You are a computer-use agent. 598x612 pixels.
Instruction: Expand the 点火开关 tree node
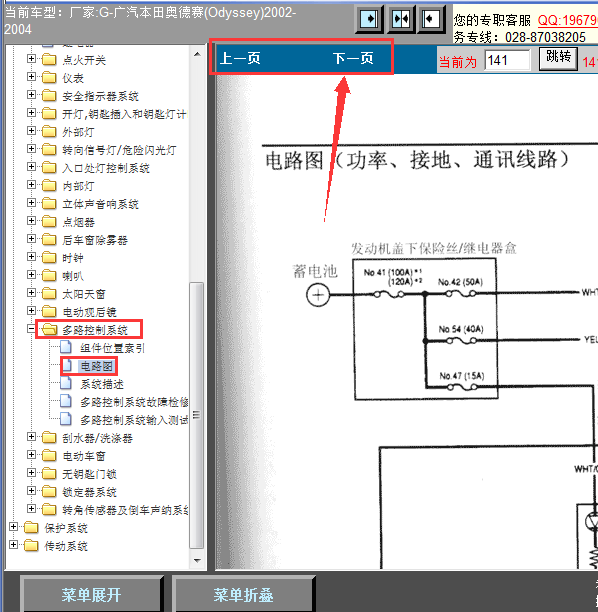click(x=31, y=59)
